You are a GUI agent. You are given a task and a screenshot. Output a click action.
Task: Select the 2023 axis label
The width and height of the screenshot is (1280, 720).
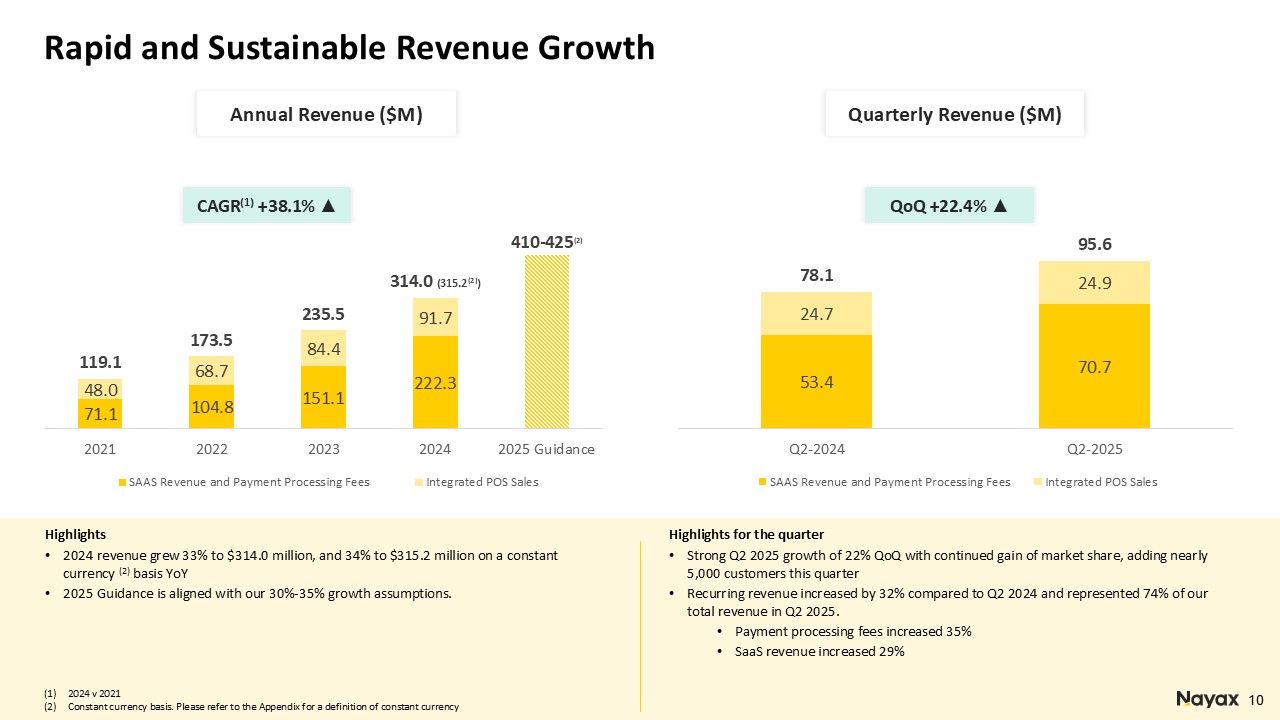tap(323, 450)
